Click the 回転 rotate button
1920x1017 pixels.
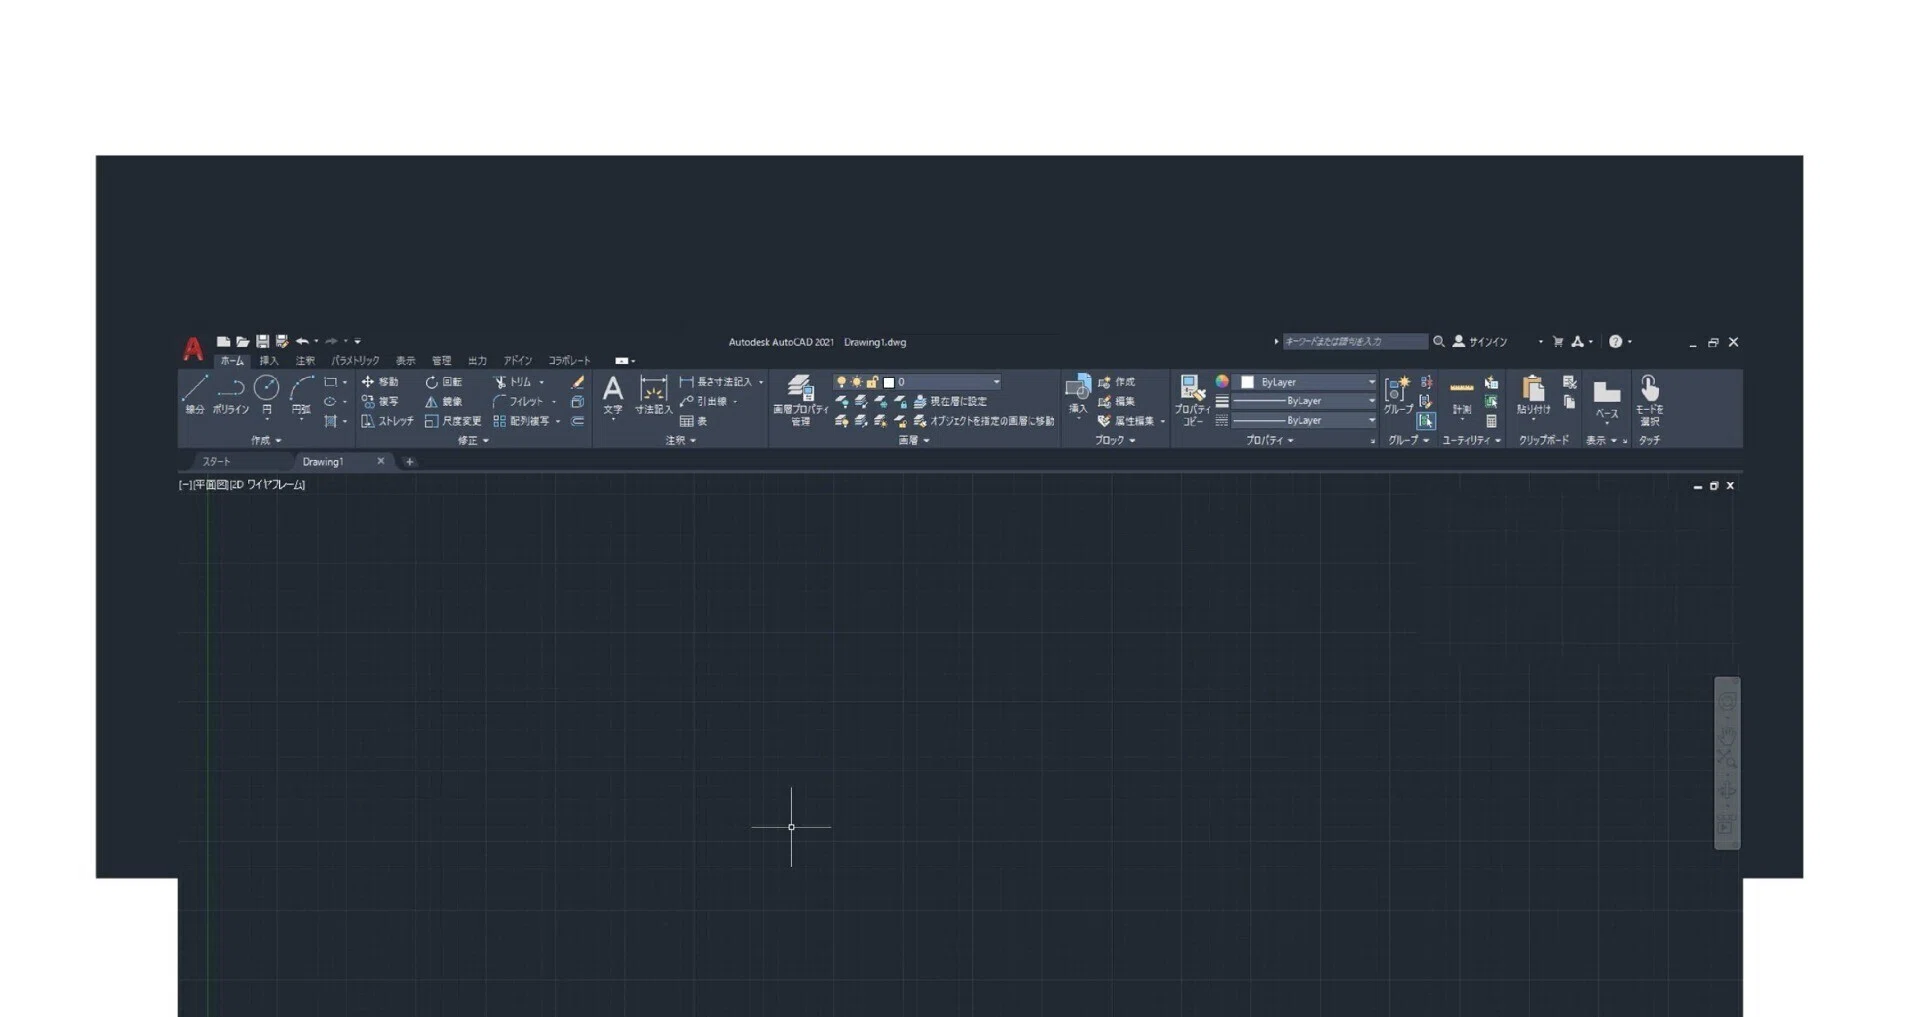(444, 382)
